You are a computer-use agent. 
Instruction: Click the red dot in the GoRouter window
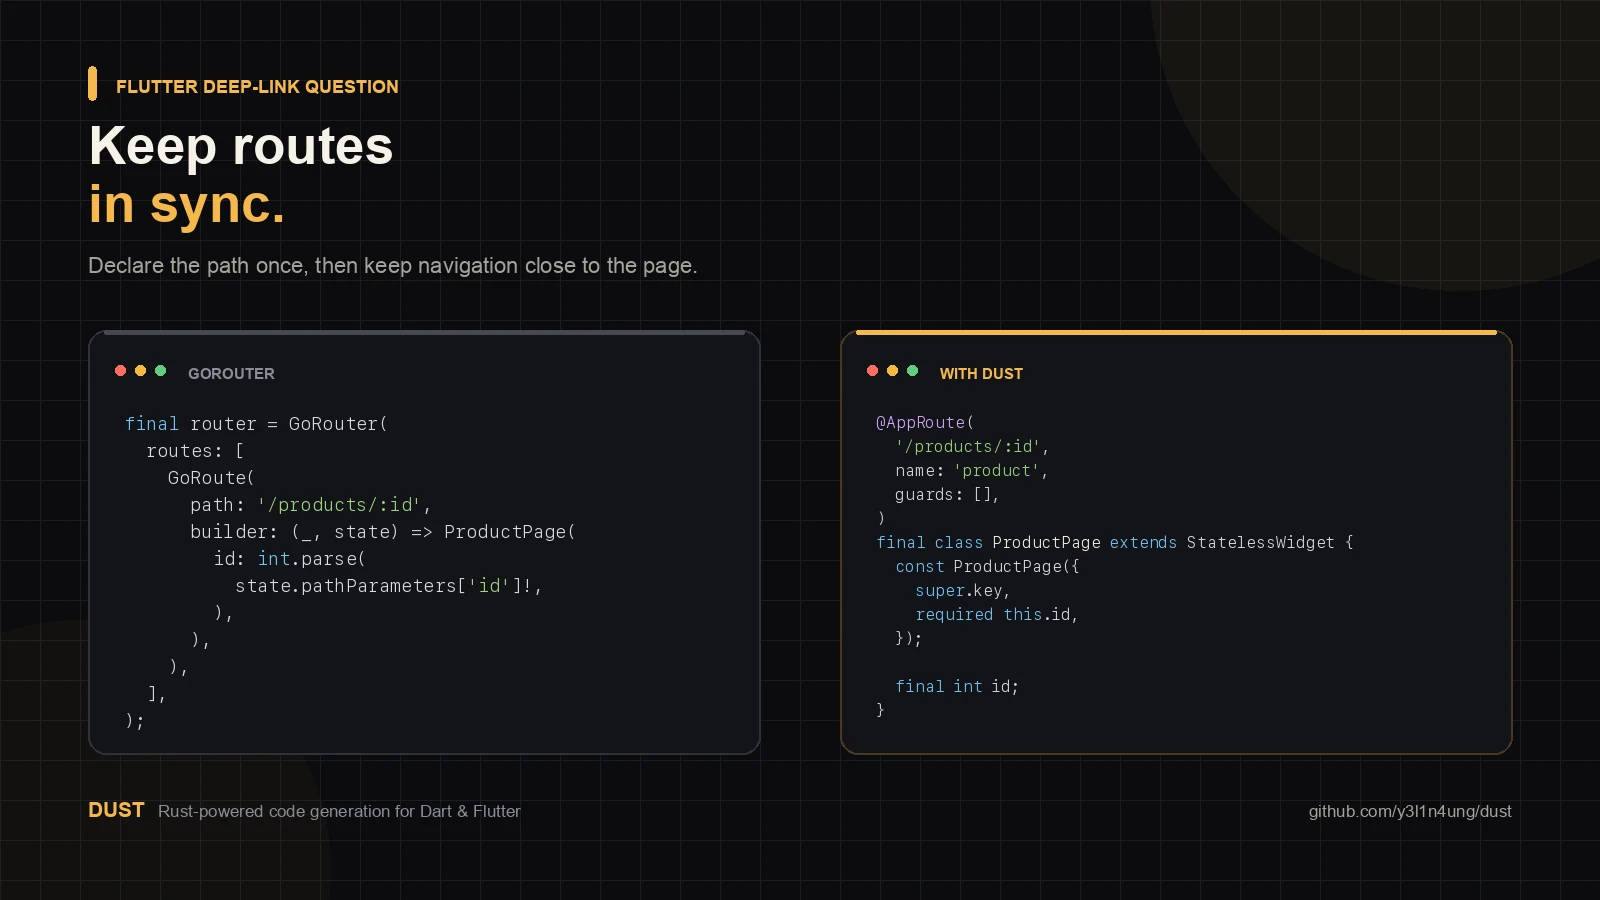[120, 371]
